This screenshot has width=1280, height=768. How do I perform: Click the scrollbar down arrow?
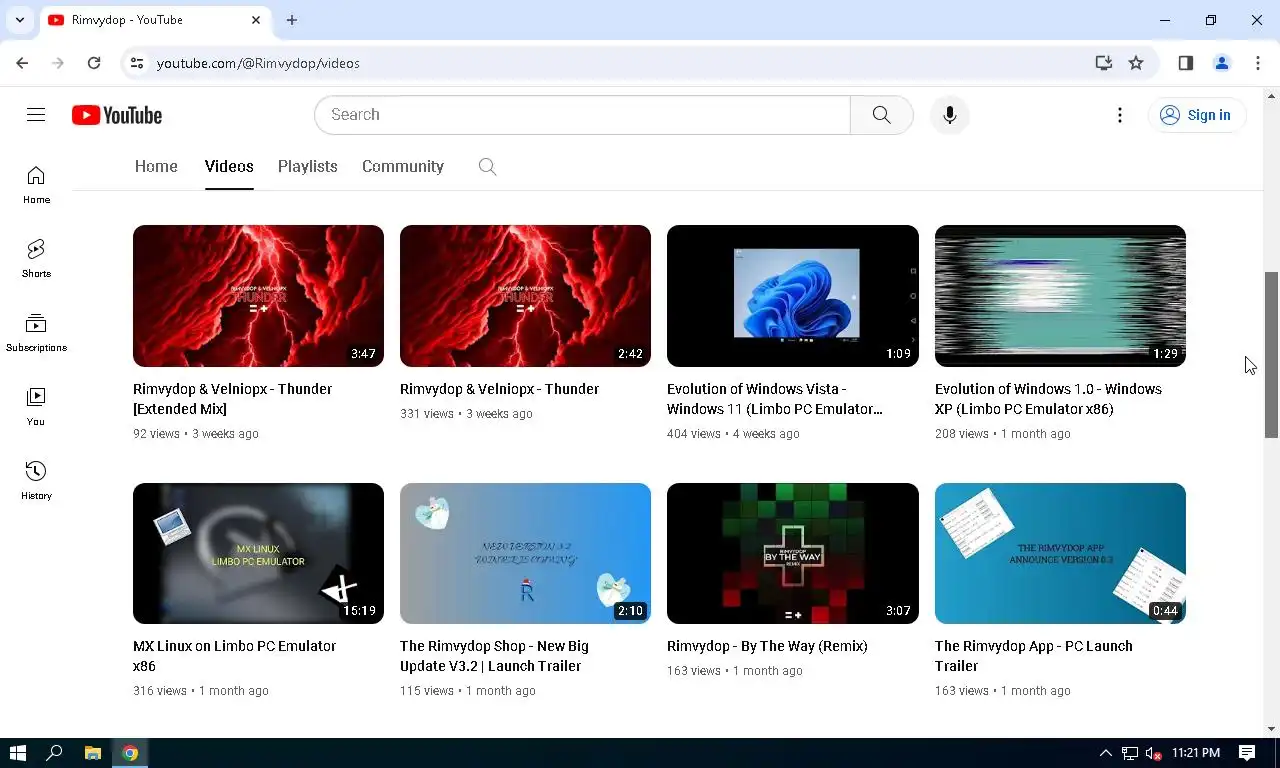pyautogui.click(x=1272, y=729)
